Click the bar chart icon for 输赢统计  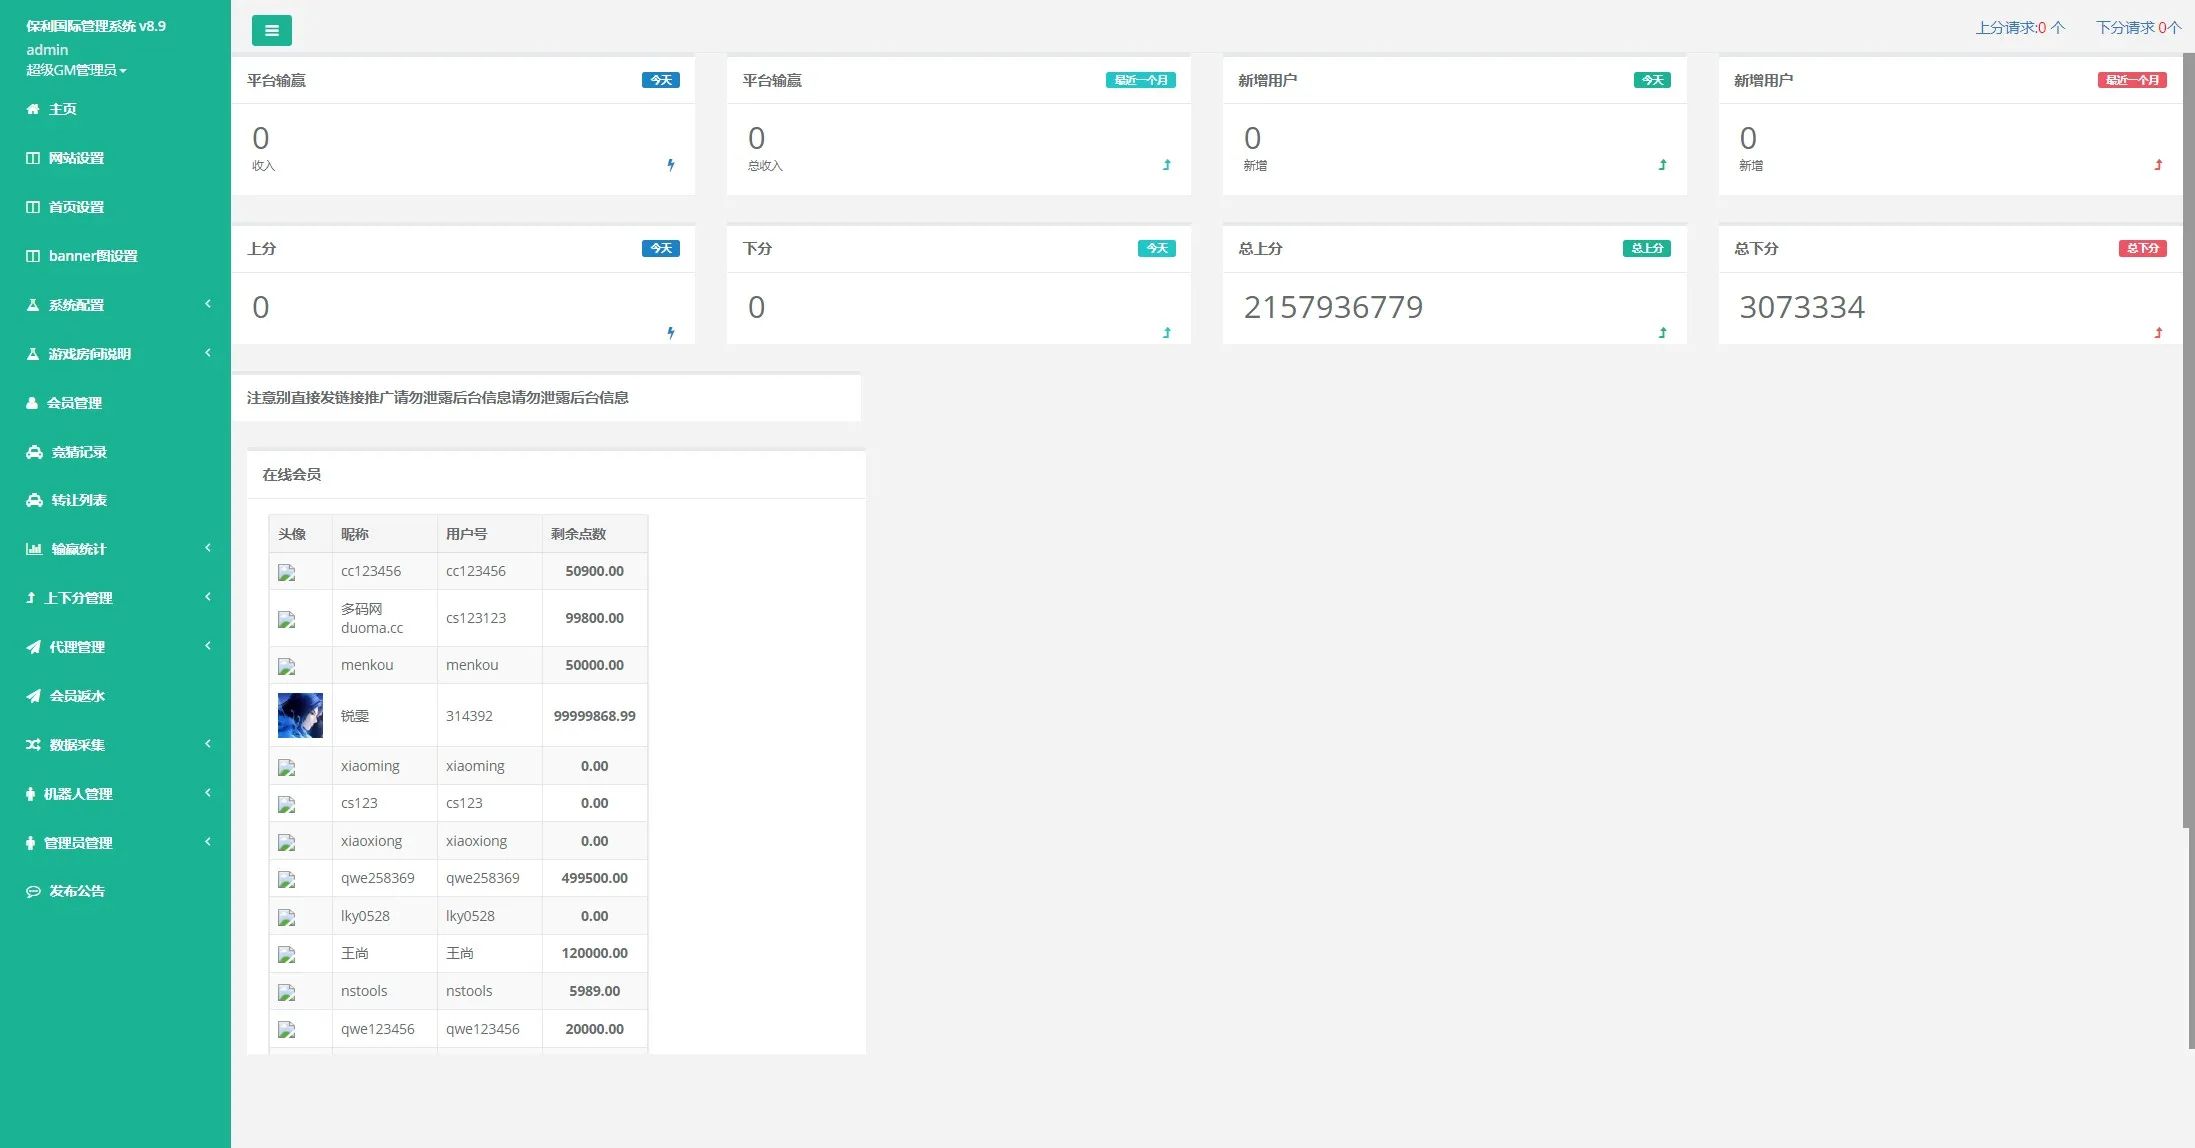[x=34, y=549]
